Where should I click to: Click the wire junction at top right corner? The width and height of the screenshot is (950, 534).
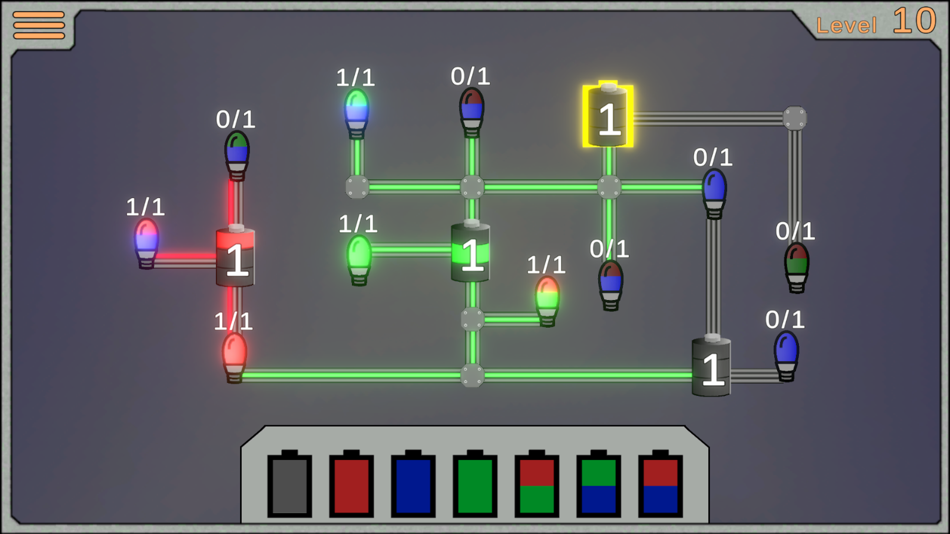[x=795, y=118]
